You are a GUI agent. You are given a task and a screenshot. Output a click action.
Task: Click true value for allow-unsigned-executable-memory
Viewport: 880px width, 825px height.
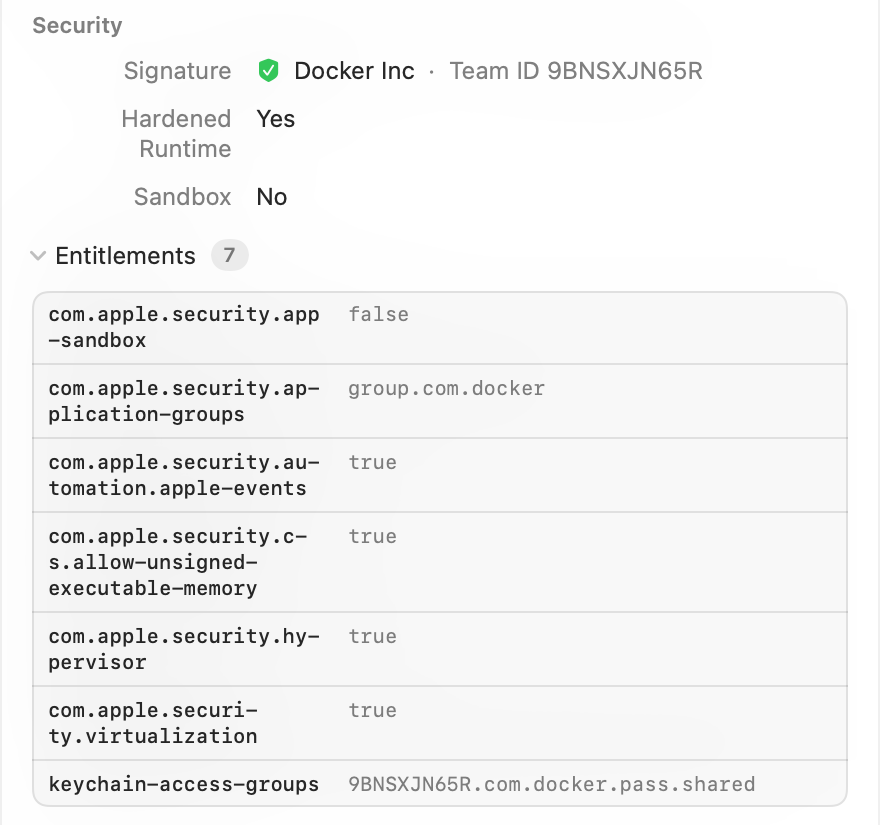pos(372,537)
